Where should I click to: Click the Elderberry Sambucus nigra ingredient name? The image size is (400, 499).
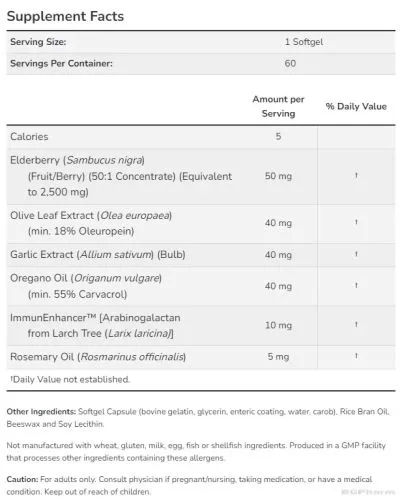pyautogui.click(x=77, y=160)
